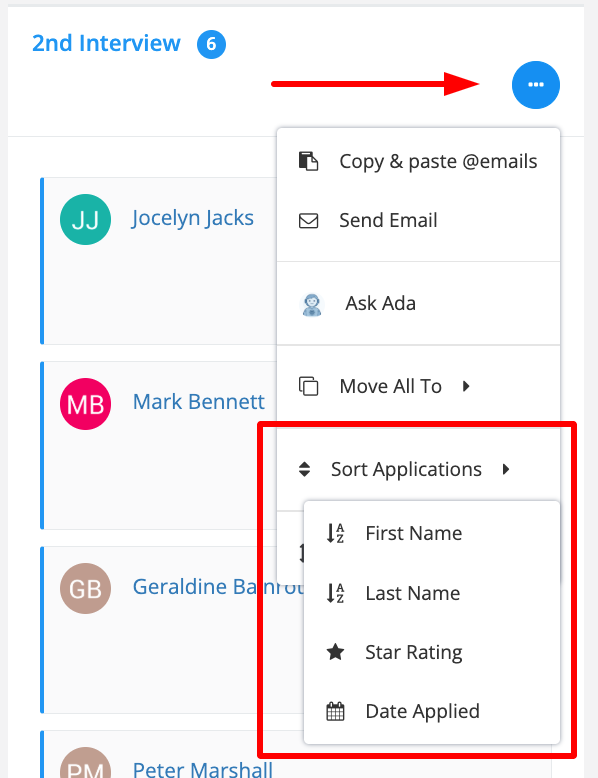This screenshot has height=778, width=598.
Task: Click the Move All To copy icon
Action: click(308, 386)
